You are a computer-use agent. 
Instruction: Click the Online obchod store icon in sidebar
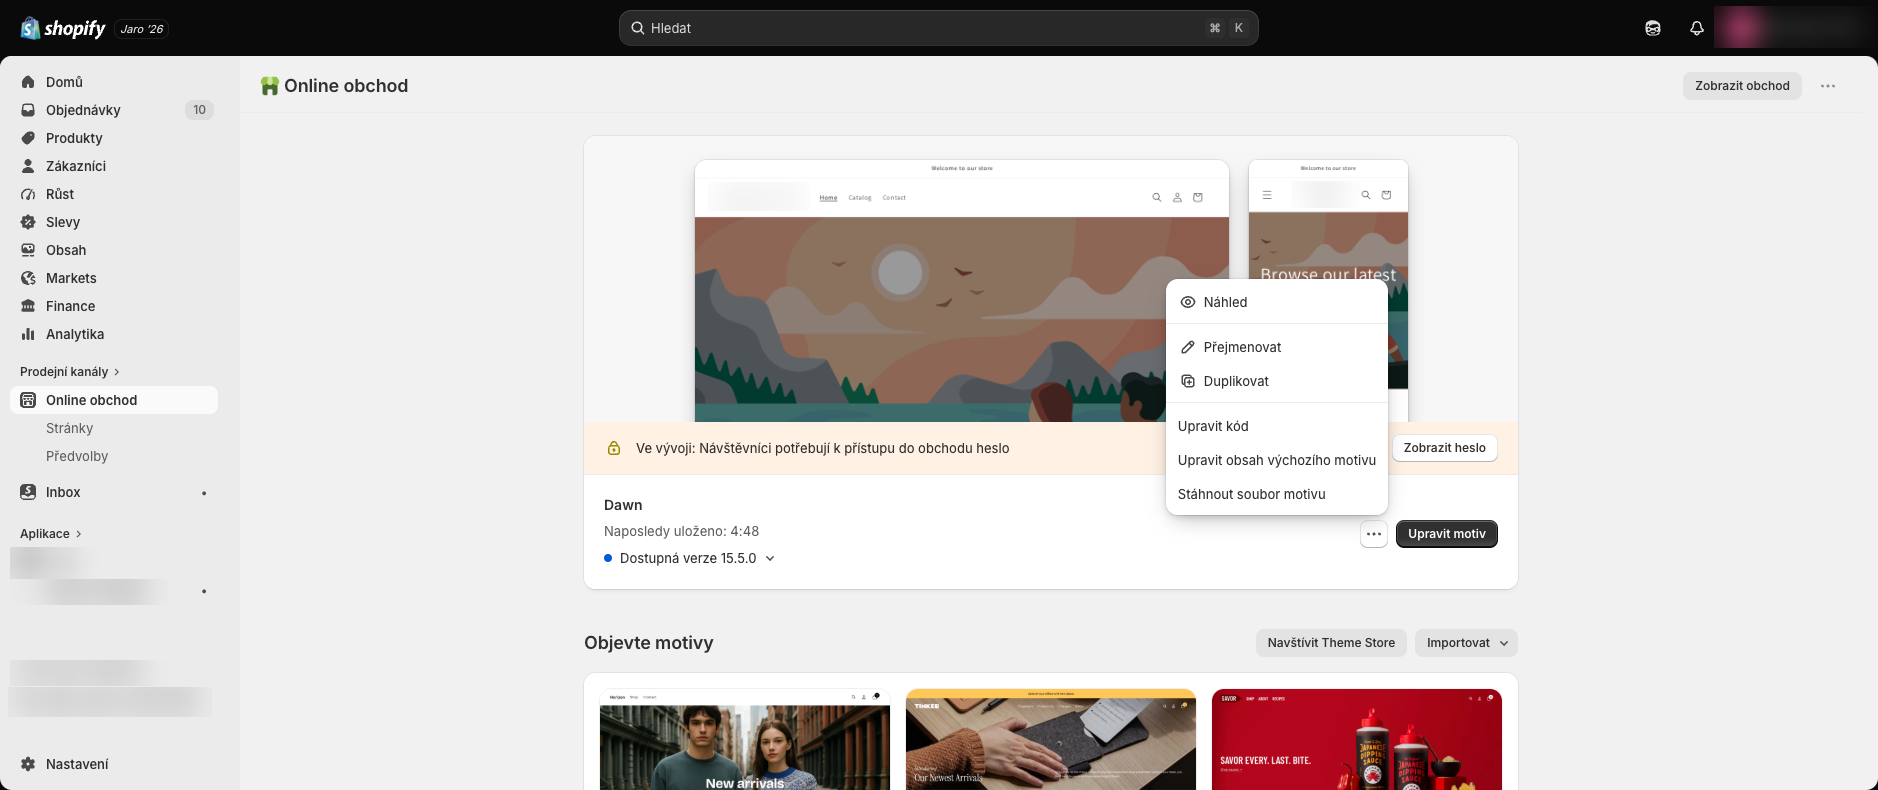[x=28, y=400]
